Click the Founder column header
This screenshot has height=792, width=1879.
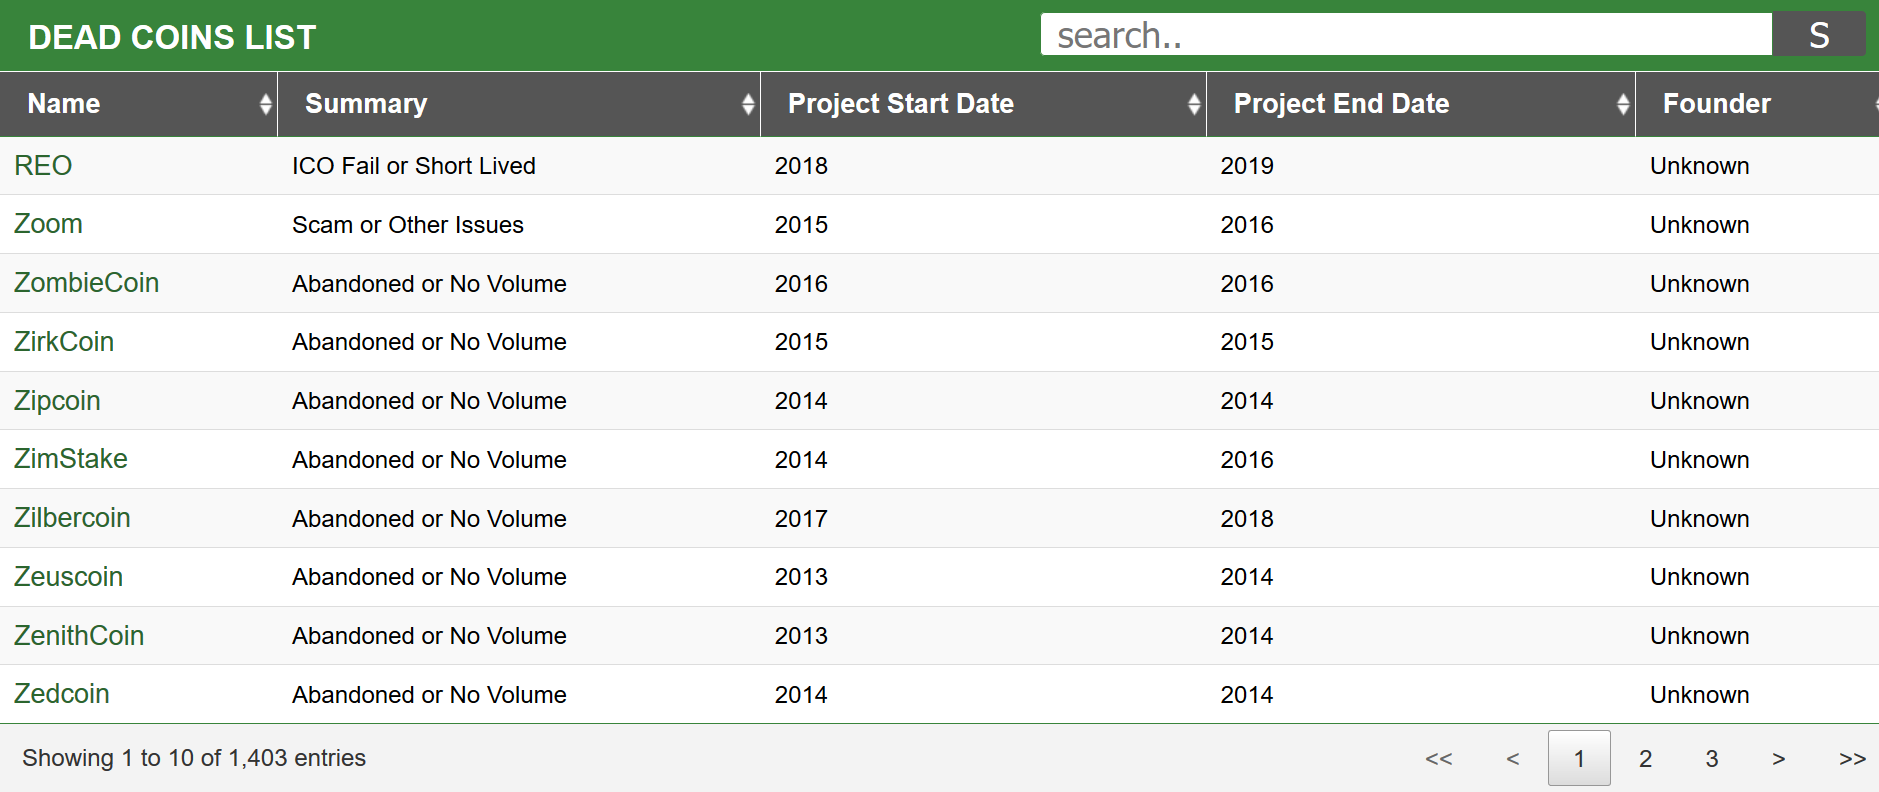point(1716,104)
